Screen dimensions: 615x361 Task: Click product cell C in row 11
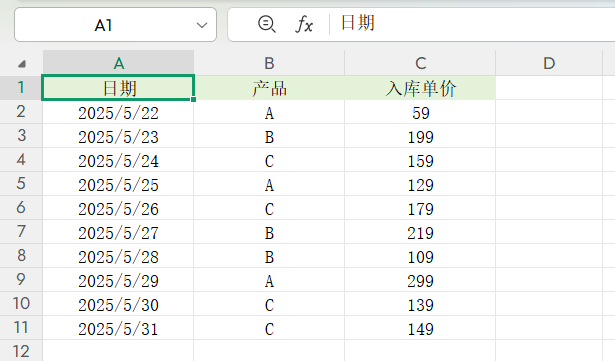coord(269,328)
